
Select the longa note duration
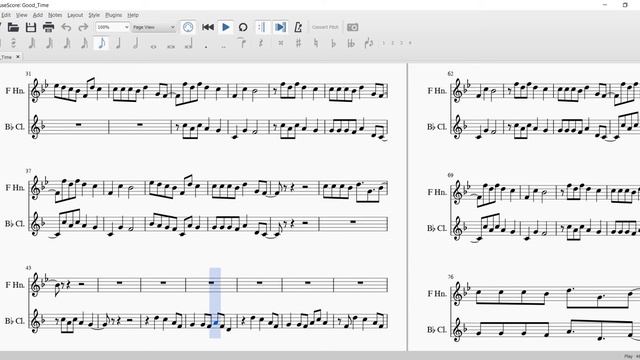click(x=189, y=44)
